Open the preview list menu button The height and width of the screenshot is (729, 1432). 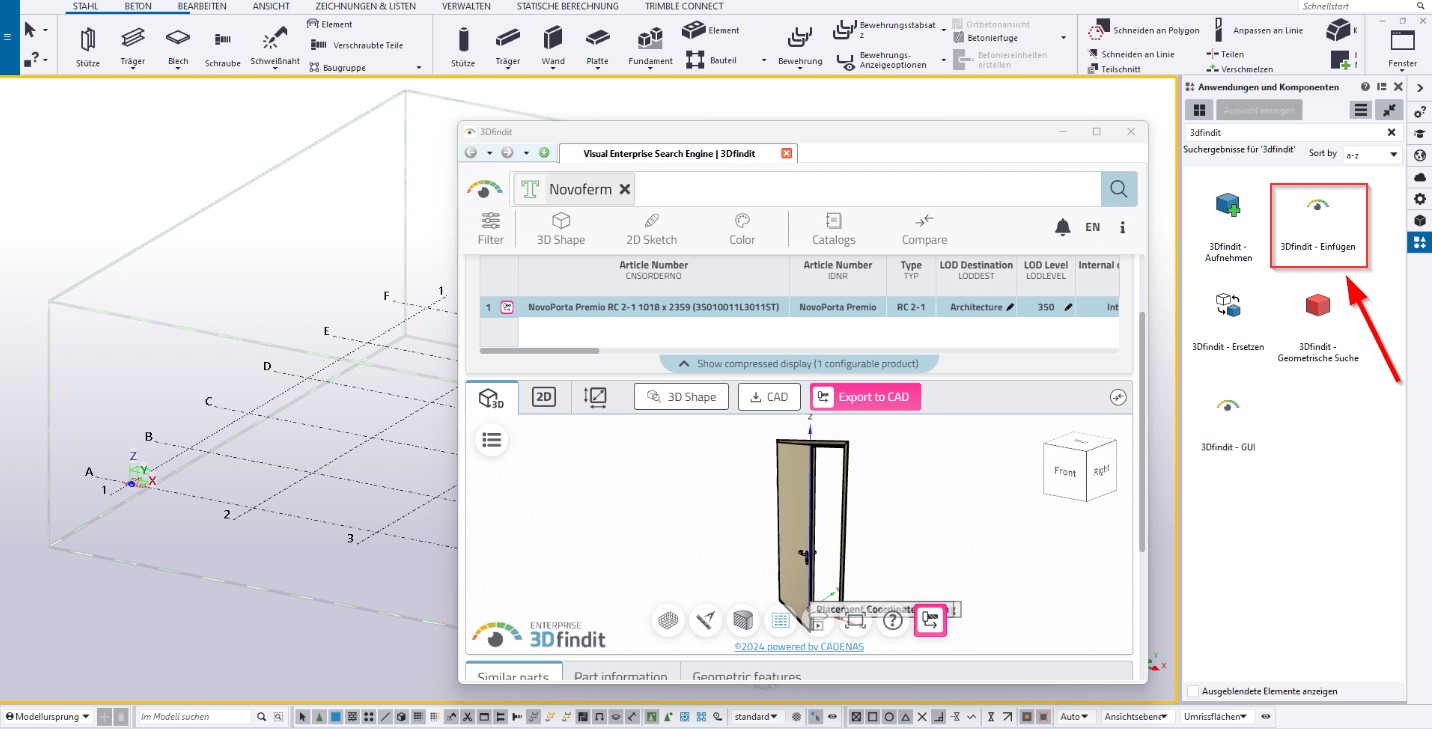(x=491, y=439)
